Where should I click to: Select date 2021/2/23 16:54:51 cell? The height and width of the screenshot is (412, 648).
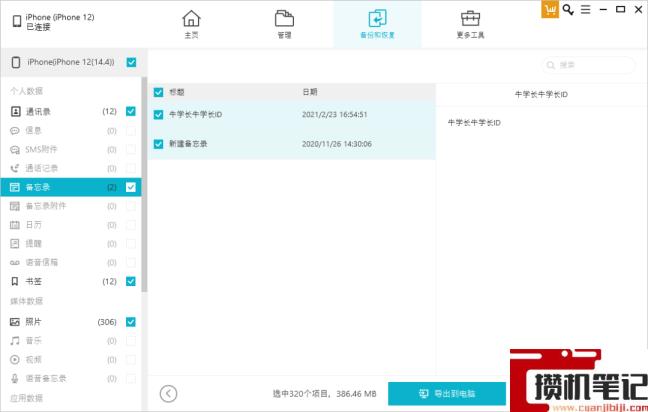[334, 114]
